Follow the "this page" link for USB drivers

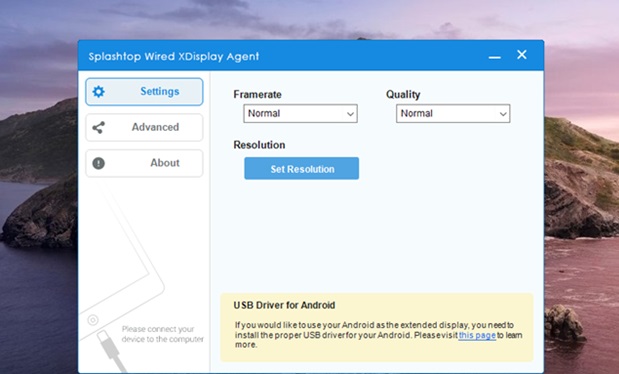tap(477, 335)
